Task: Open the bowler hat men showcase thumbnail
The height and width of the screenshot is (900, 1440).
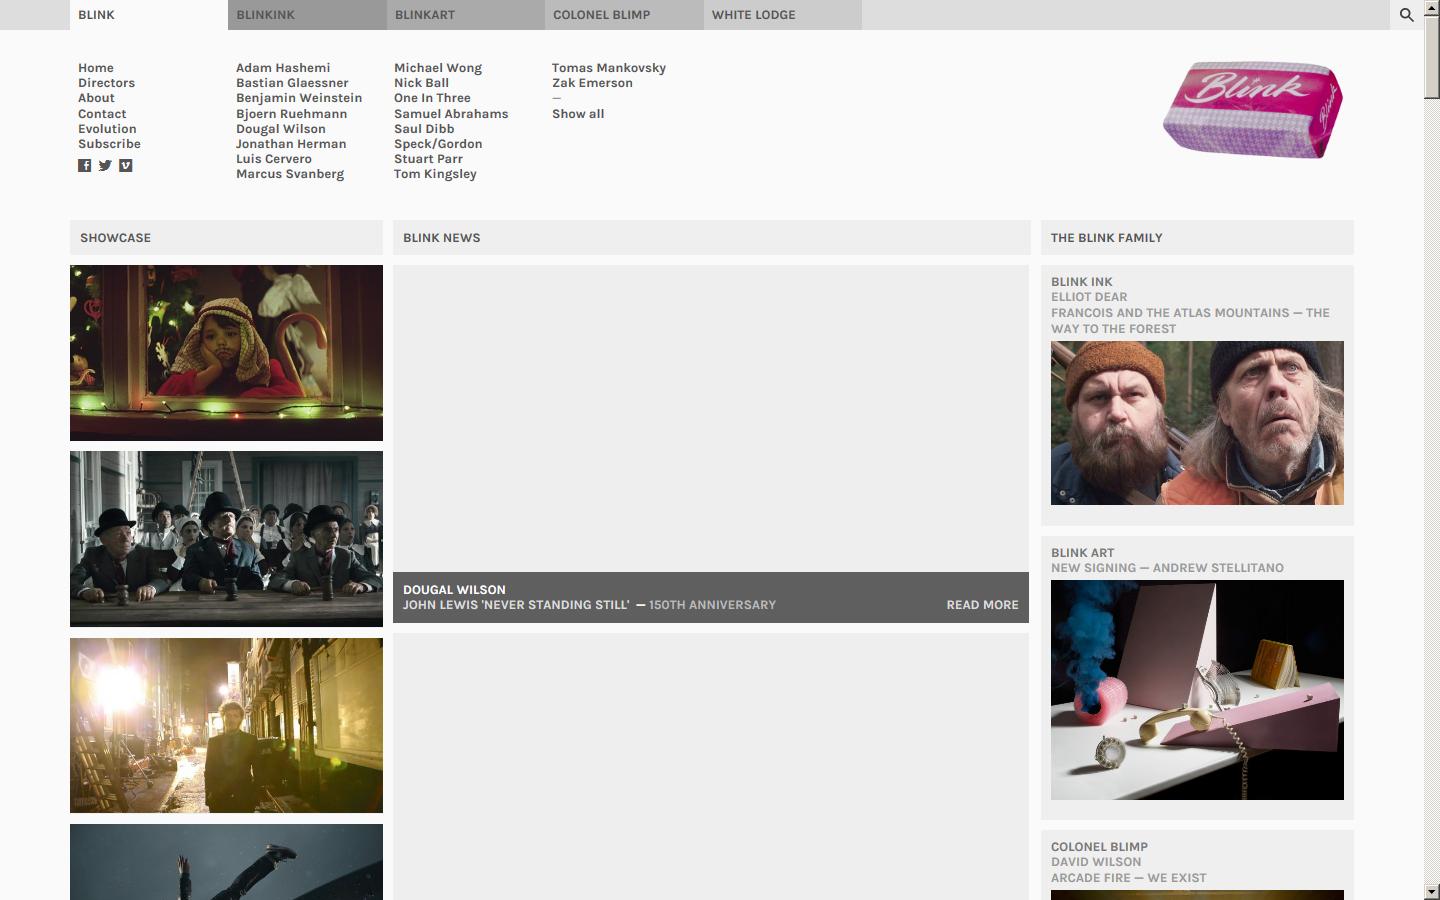Action: pyautogui.click(x=226, y=539)
